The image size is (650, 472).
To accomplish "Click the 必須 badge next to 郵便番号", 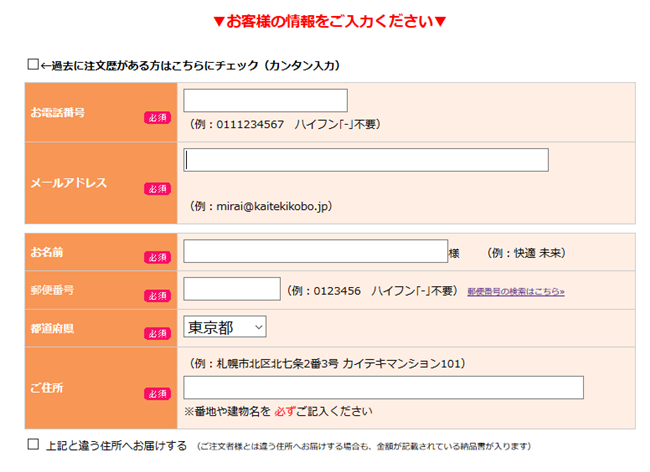I will pyautogui.click(x=157, y=295).
